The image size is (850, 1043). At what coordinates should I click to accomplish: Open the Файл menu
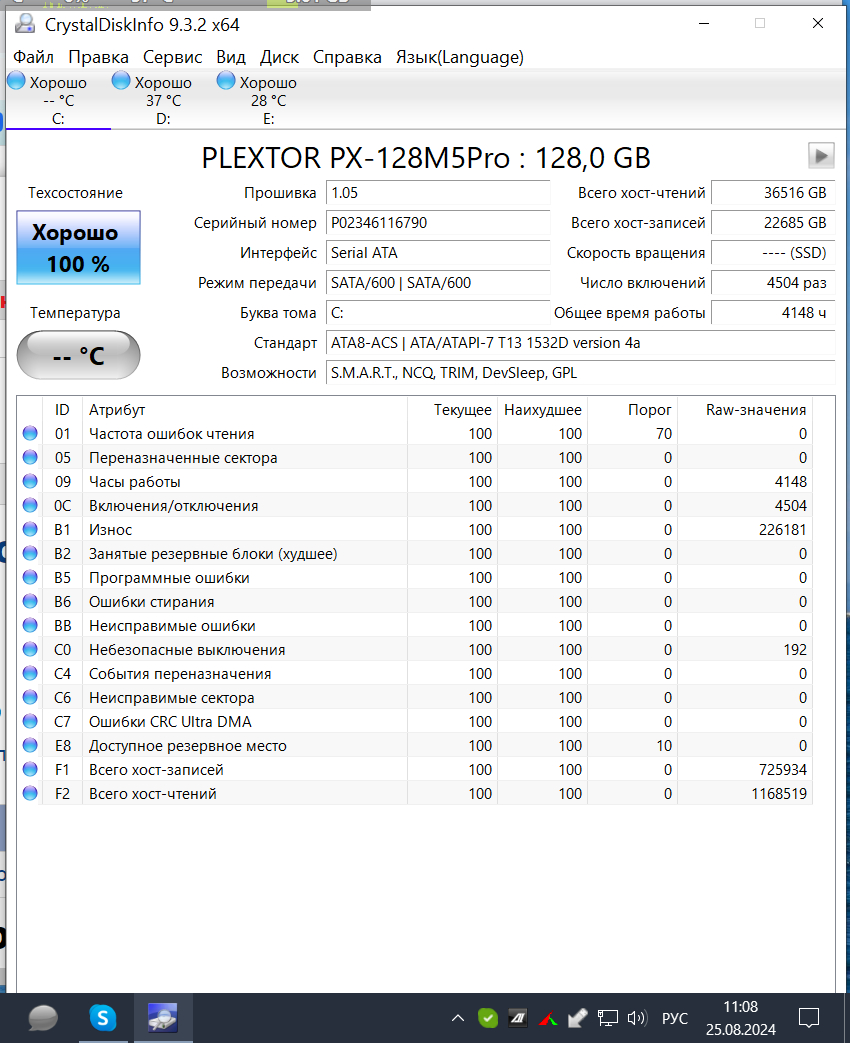click(33, 57)
